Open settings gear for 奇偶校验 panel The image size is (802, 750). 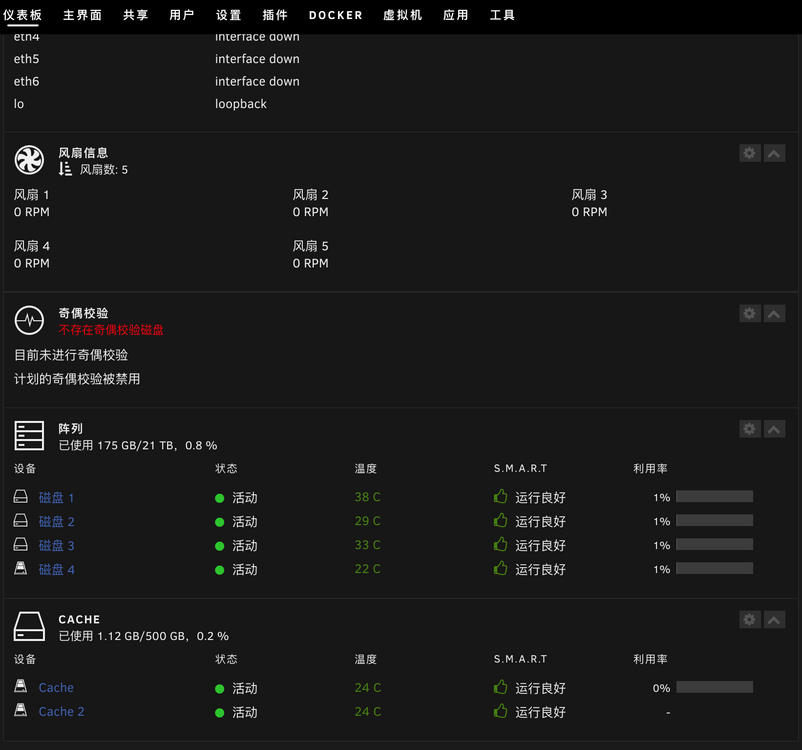click(x=750, y=314)
